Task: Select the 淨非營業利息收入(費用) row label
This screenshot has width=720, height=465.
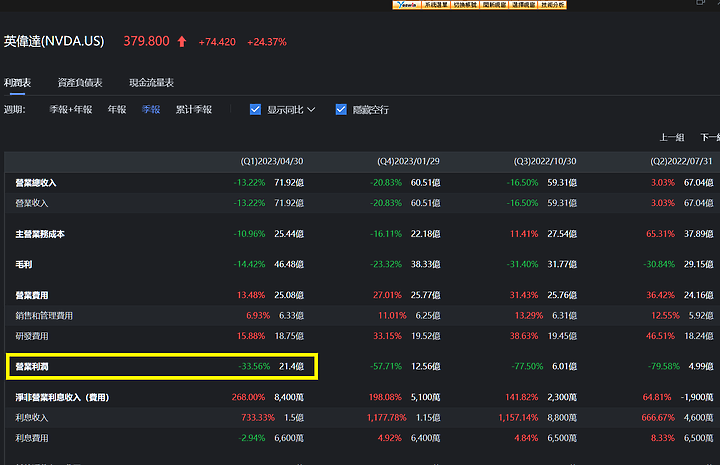Action: (62, 397)
